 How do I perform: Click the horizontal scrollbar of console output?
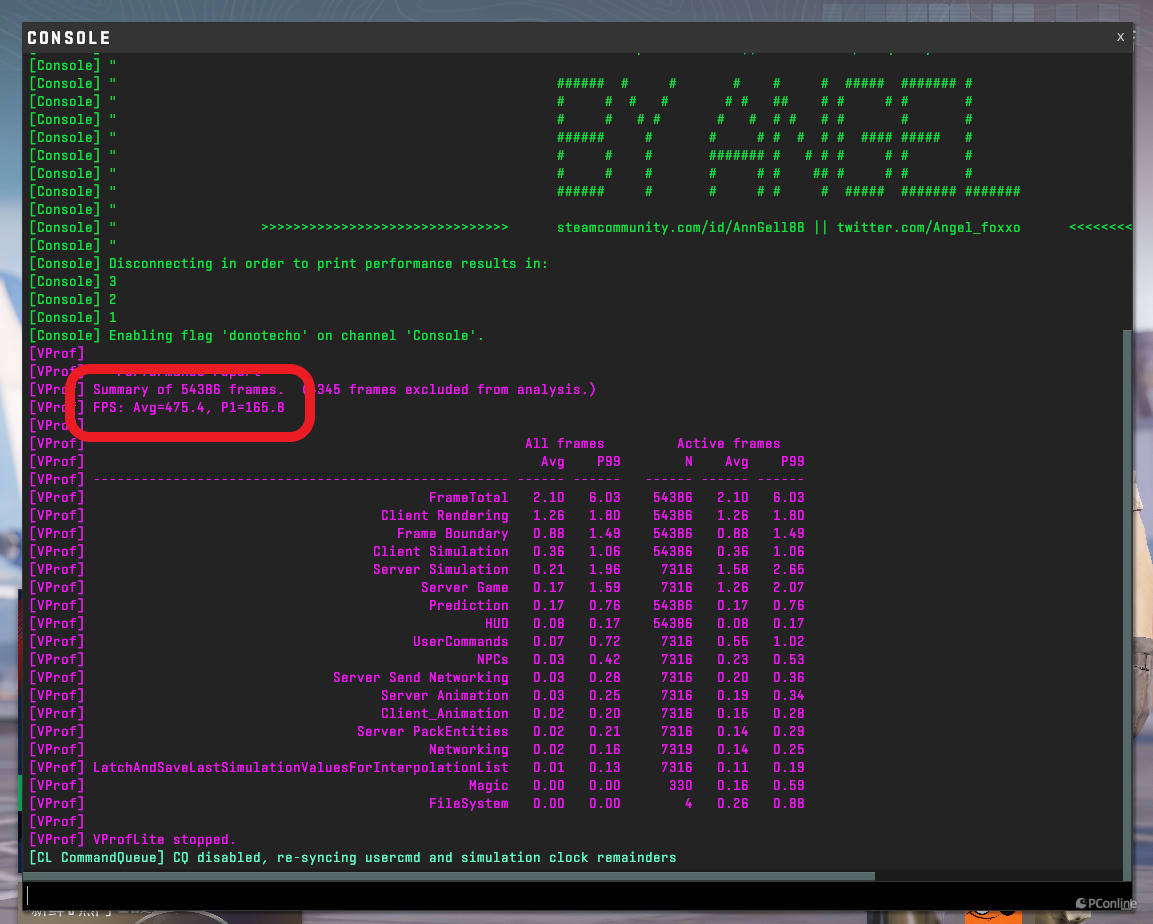tap(449, 876)
